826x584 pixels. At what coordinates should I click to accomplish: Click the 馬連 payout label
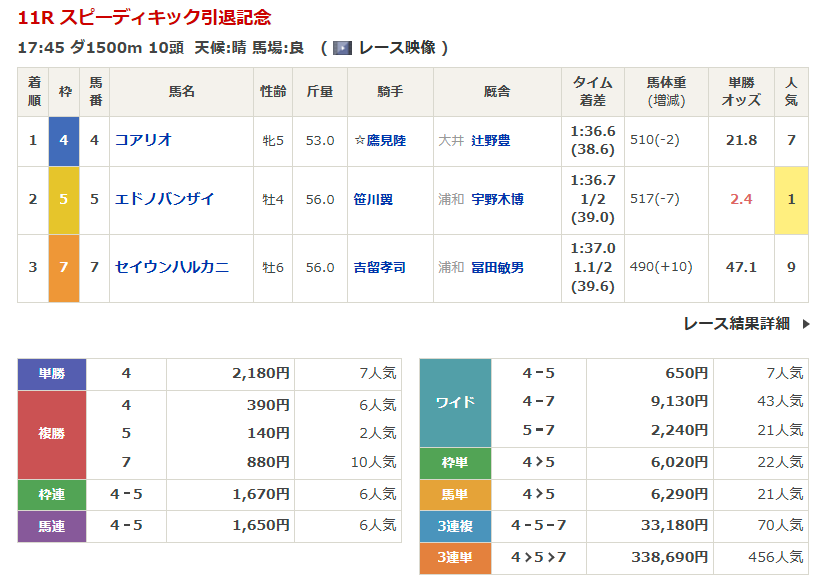pyautogui.click(x=52, y=526)
